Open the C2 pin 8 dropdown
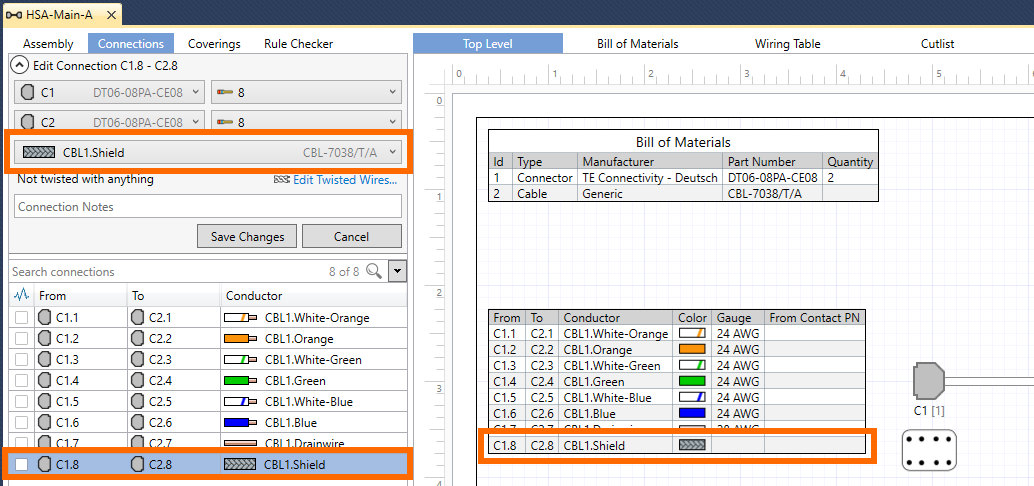The height and width of the screenshot is (486, 1034). point(306,122)
